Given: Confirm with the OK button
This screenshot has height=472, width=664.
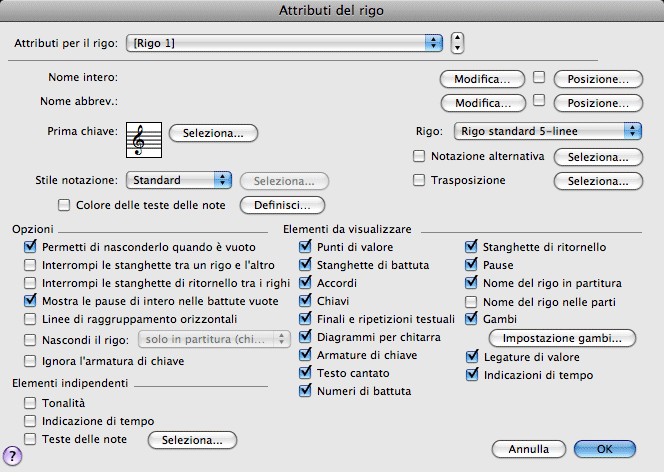Looking at the screenshot, I should click(x=604, y=449).
